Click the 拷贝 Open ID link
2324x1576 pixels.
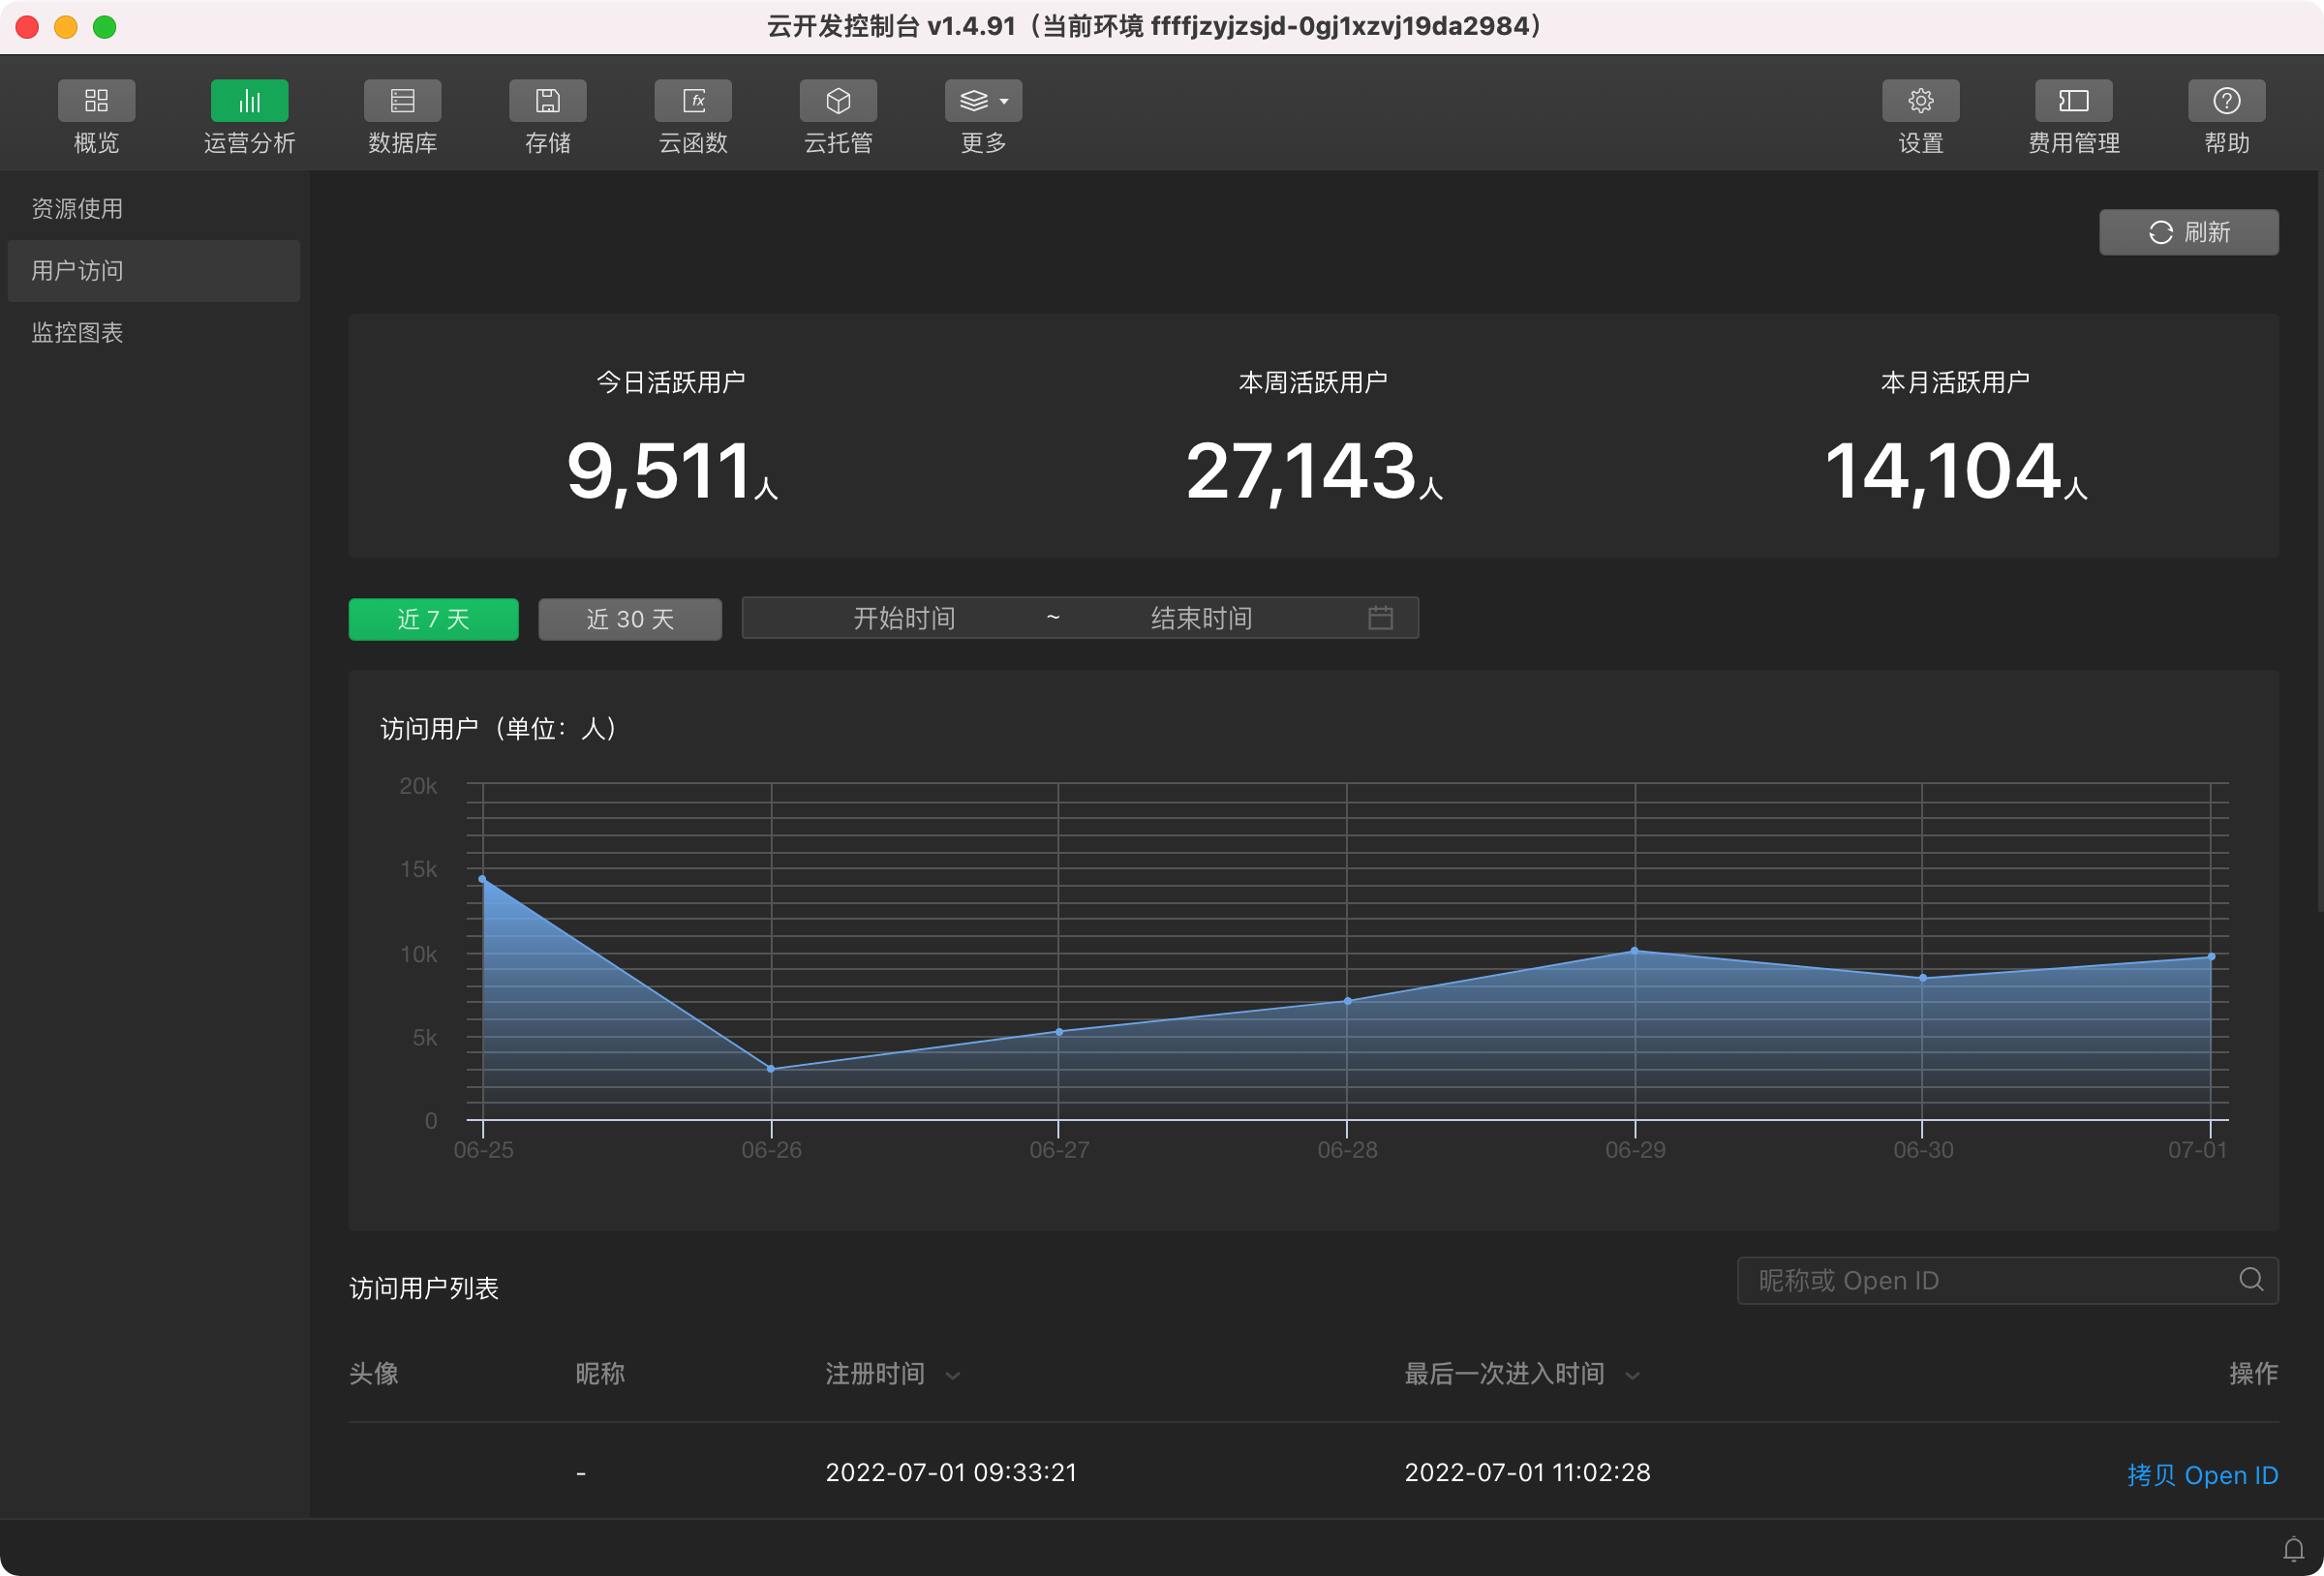[2202, 1475]
